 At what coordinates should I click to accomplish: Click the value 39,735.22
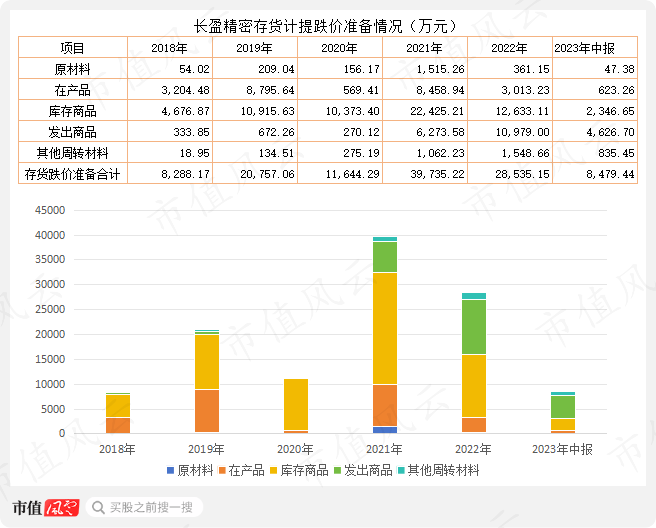(x=437, y=174)
